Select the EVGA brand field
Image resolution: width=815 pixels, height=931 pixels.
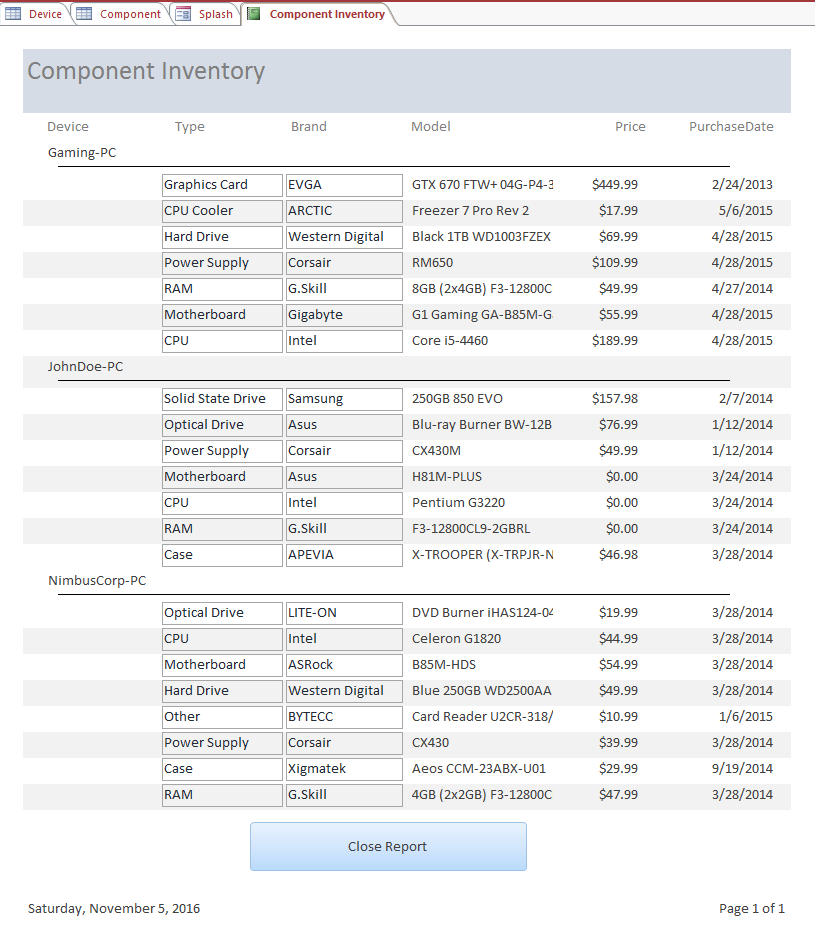(x=344, y=185)
